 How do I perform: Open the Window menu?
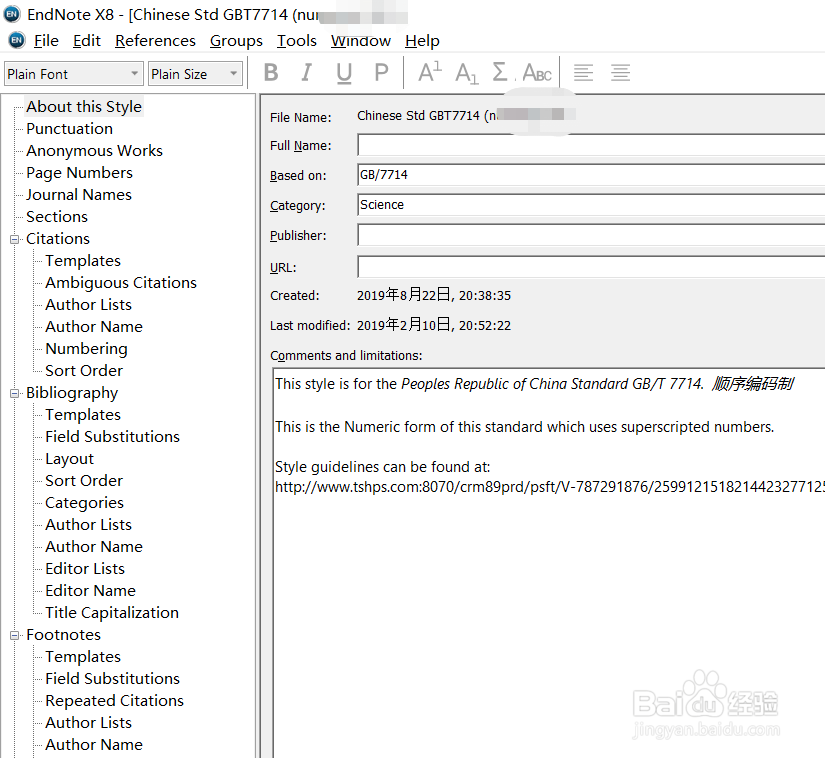(361, 41)
